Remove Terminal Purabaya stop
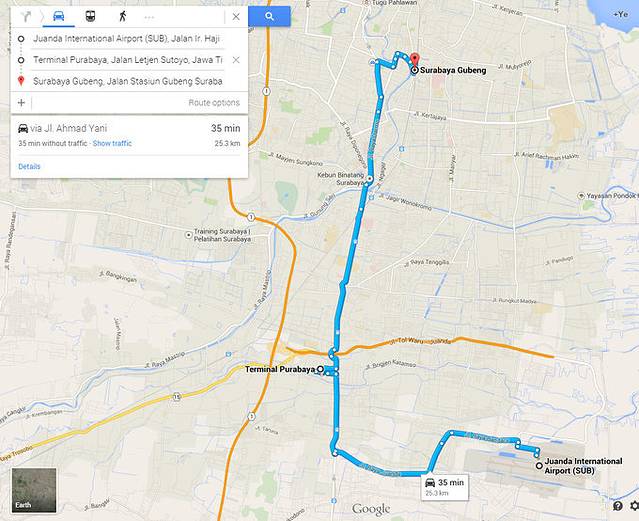The image size is (639, 521). 236,60
